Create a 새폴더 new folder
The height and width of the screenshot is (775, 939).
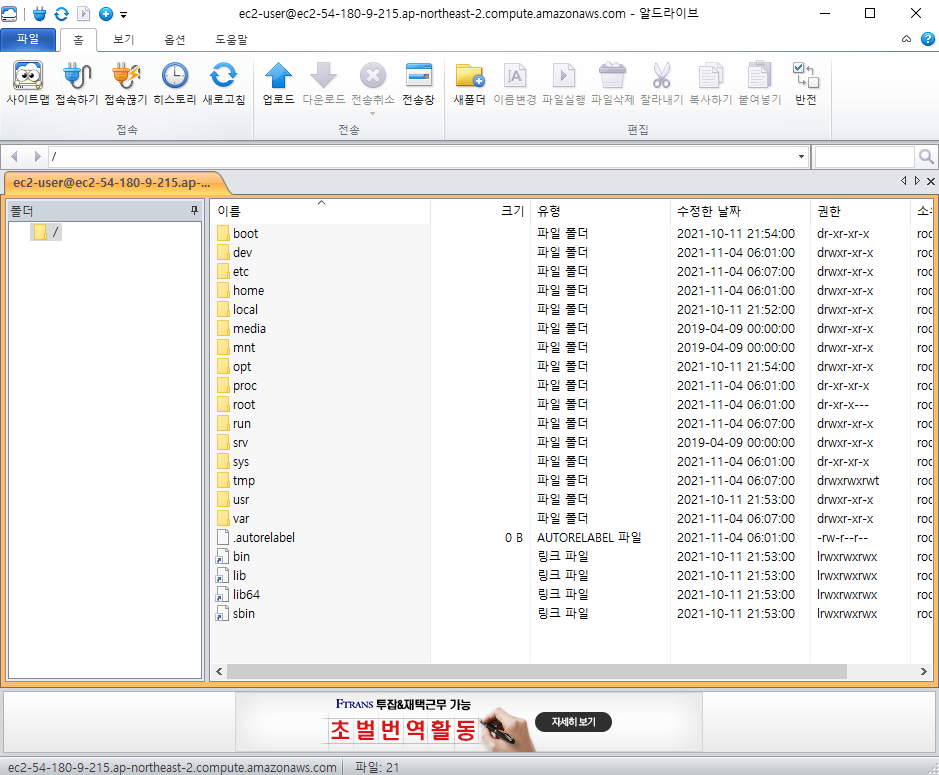(x=470, y=83)
